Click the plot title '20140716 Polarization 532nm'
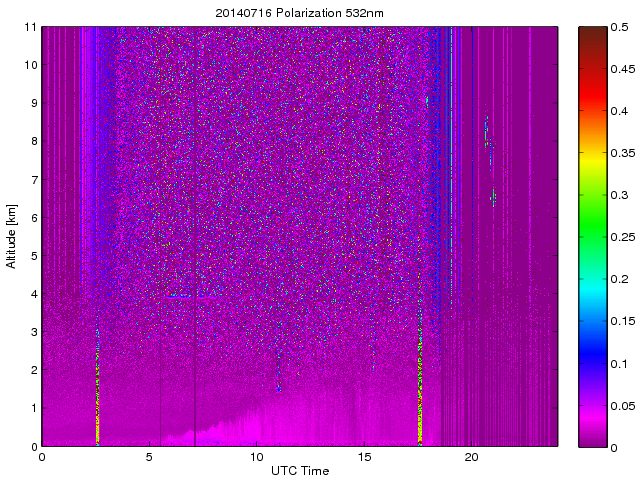The width and height of the screenshot is (640, 480). tap(299, 13)
